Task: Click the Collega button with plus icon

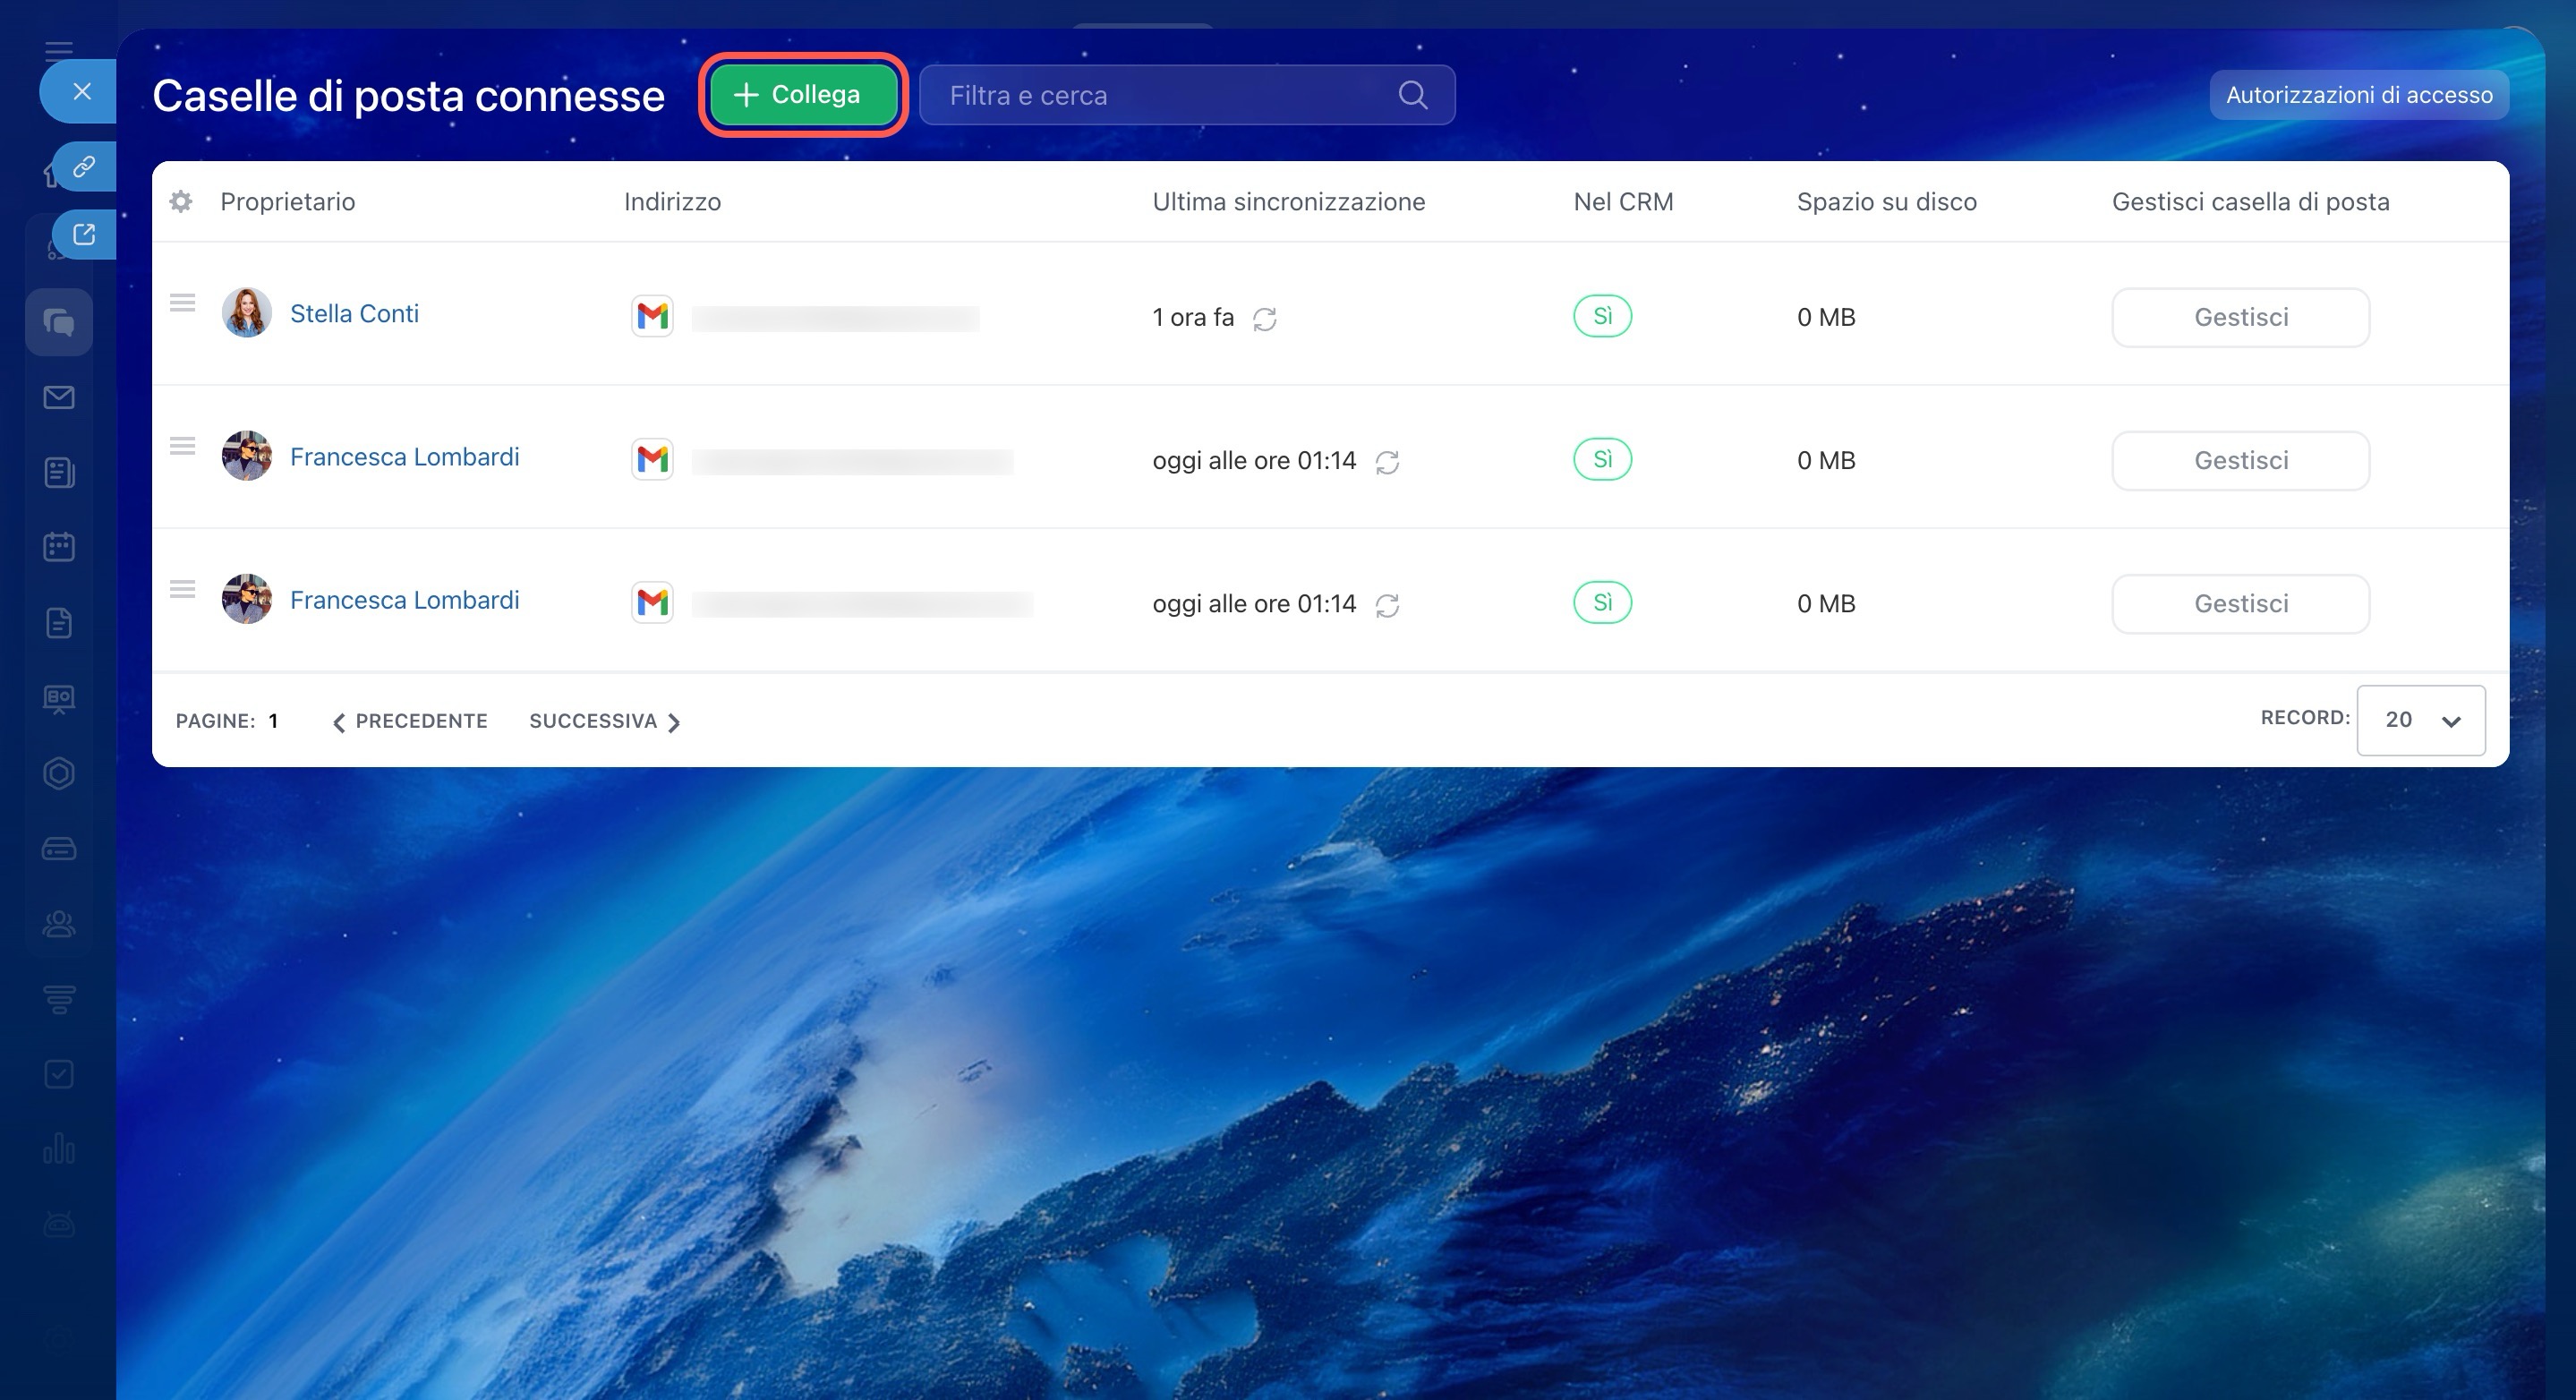Action: click(x=803, y=95)
